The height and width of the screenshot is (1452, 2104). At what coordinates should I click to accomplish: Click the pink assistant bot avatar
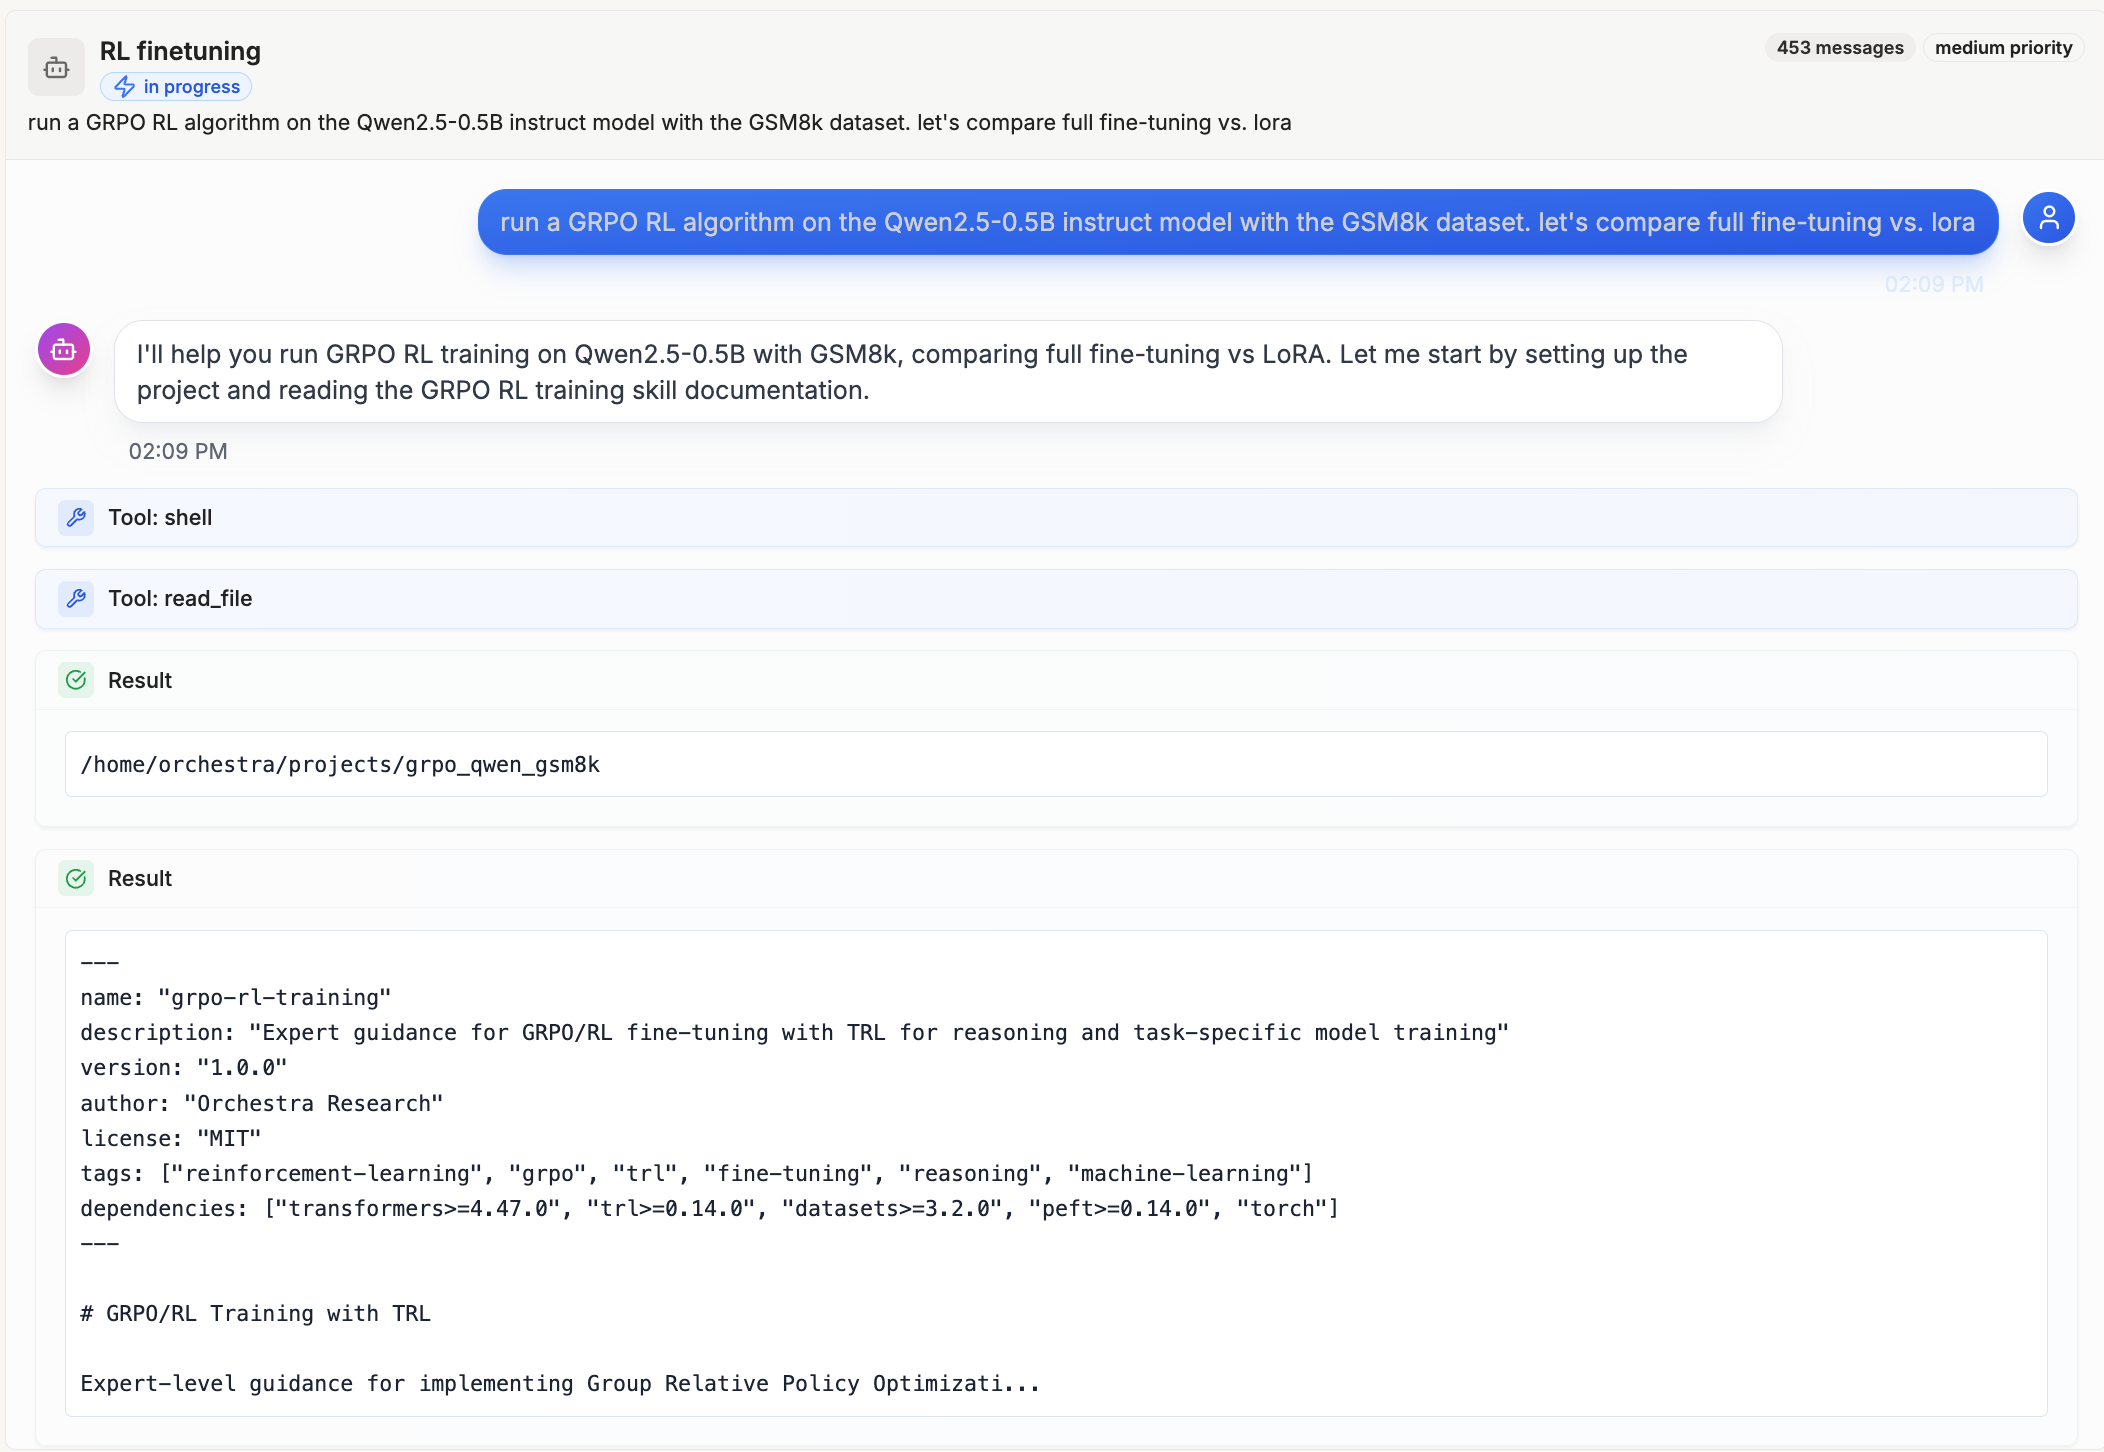coord(64,350)
